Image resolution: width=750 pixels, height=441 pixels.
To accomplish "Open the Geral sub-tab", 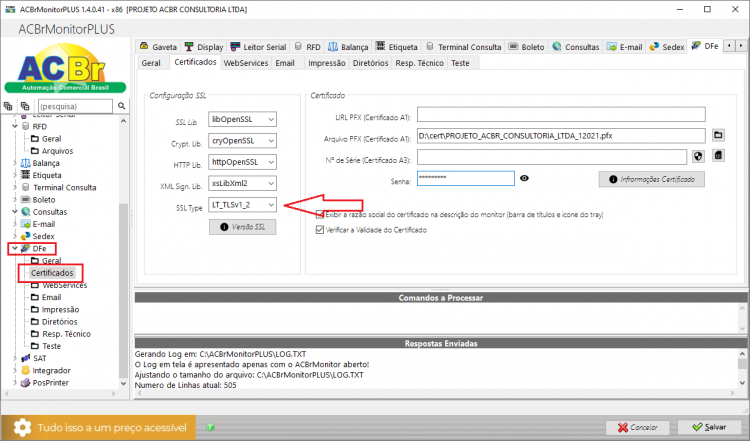I will tap(151, 63).
